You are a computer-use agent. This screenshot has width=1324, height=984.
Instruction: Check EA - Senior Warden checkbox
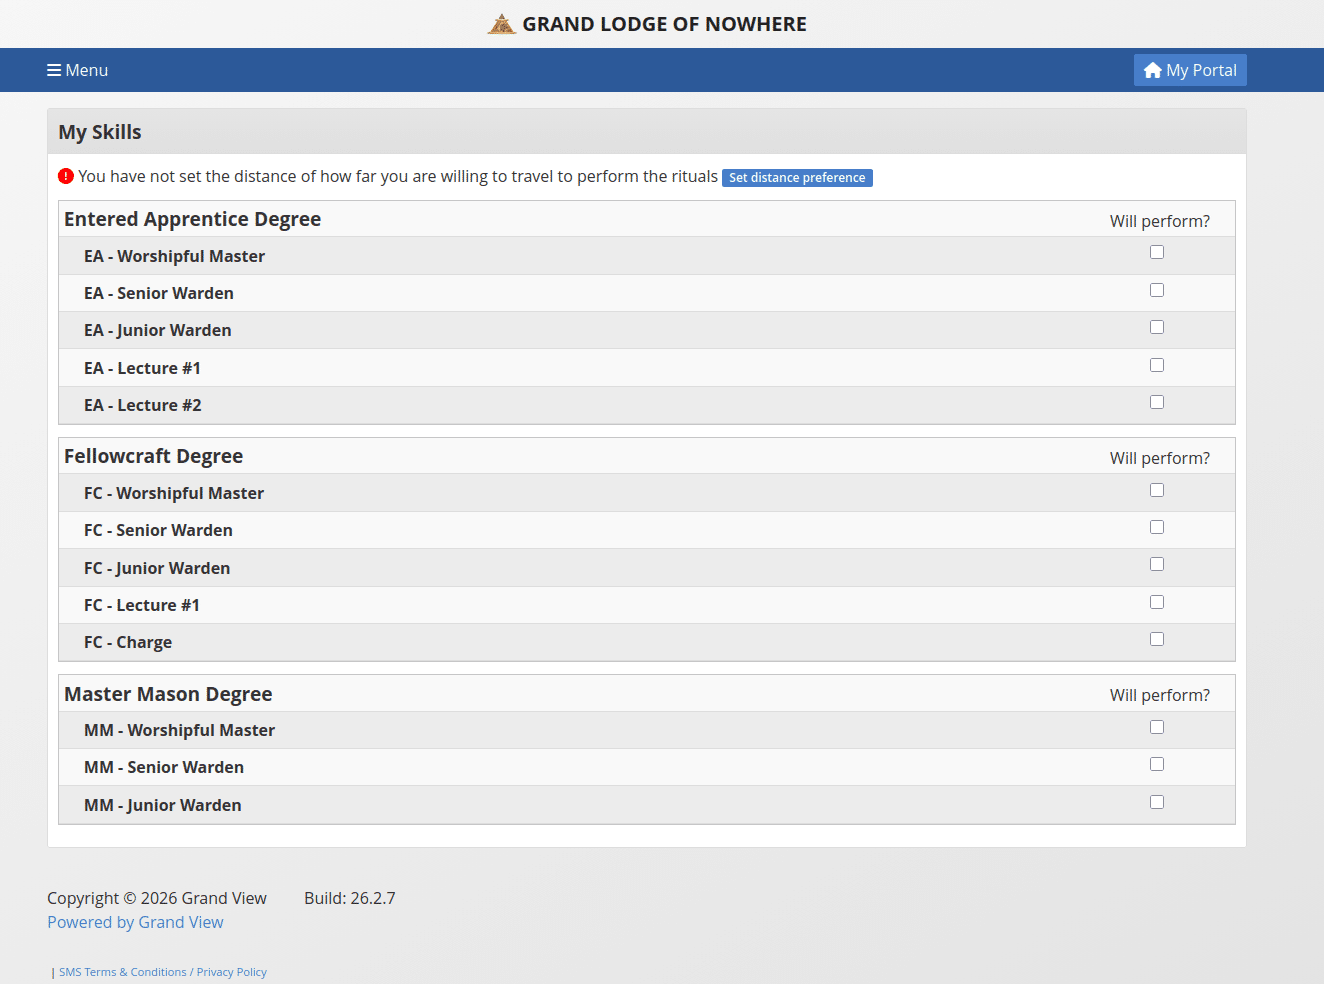(1157, 290)
